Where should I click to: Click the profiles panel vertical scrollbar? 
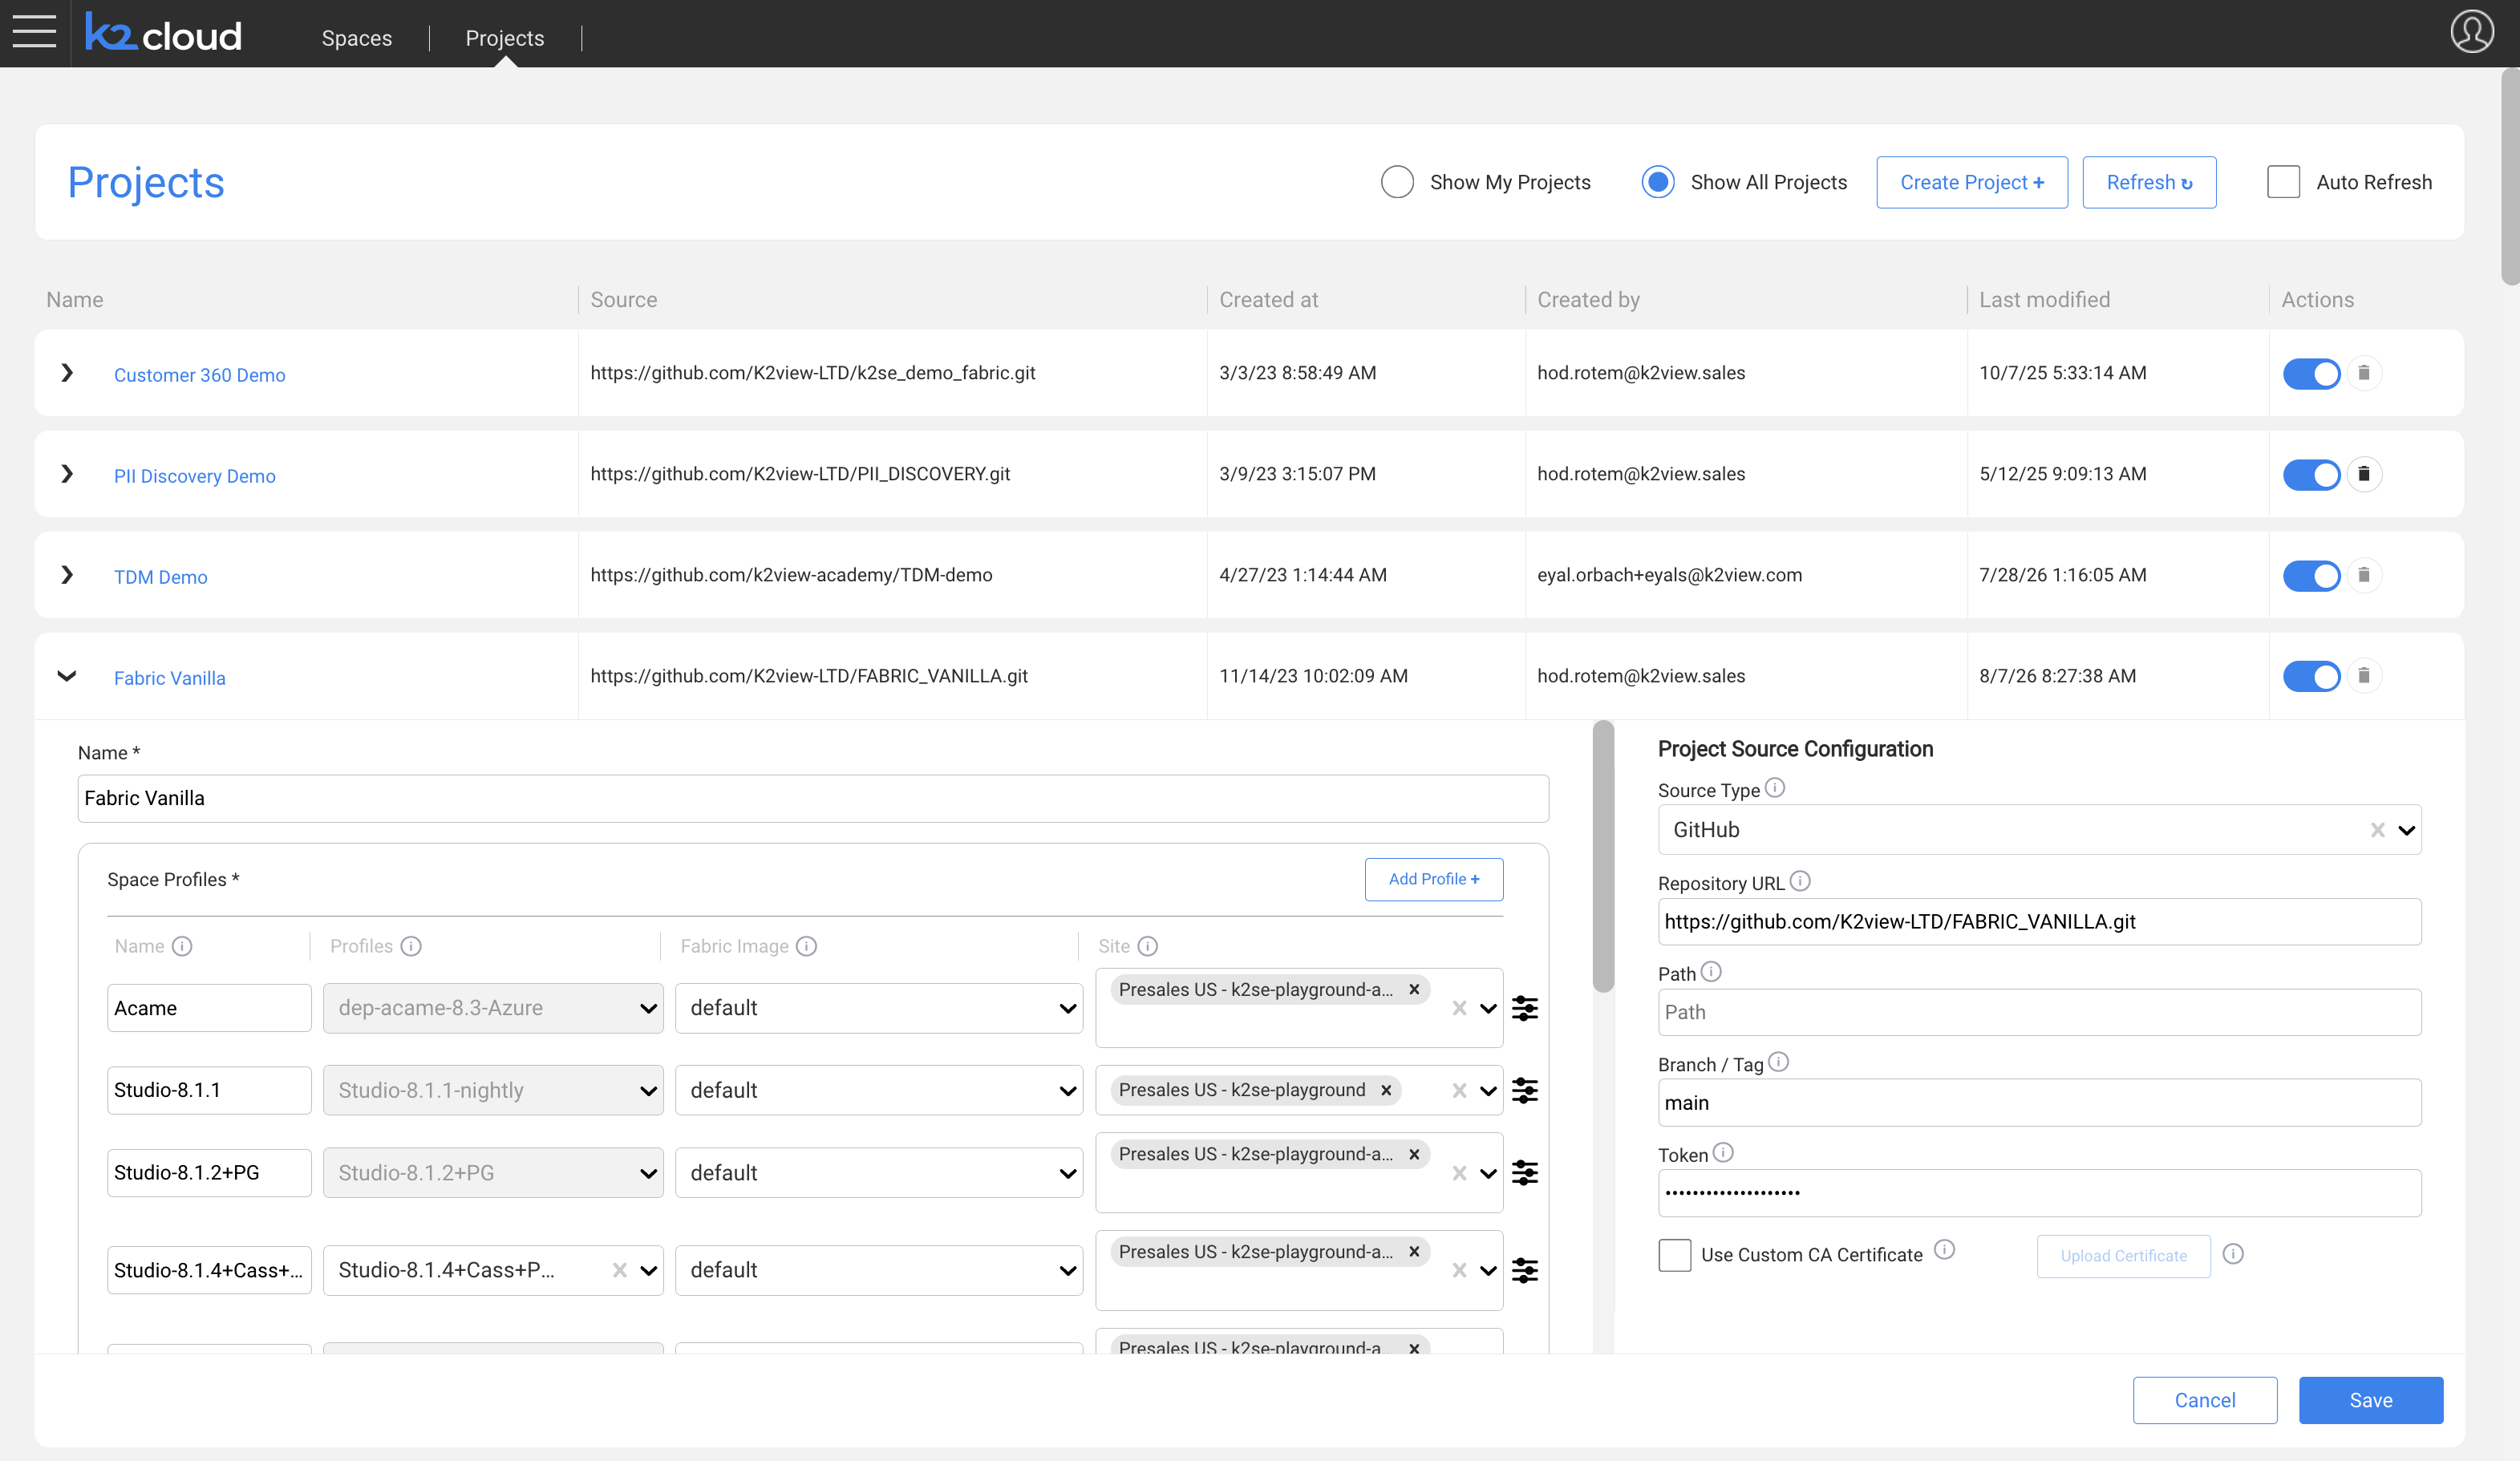(1603, 856)
